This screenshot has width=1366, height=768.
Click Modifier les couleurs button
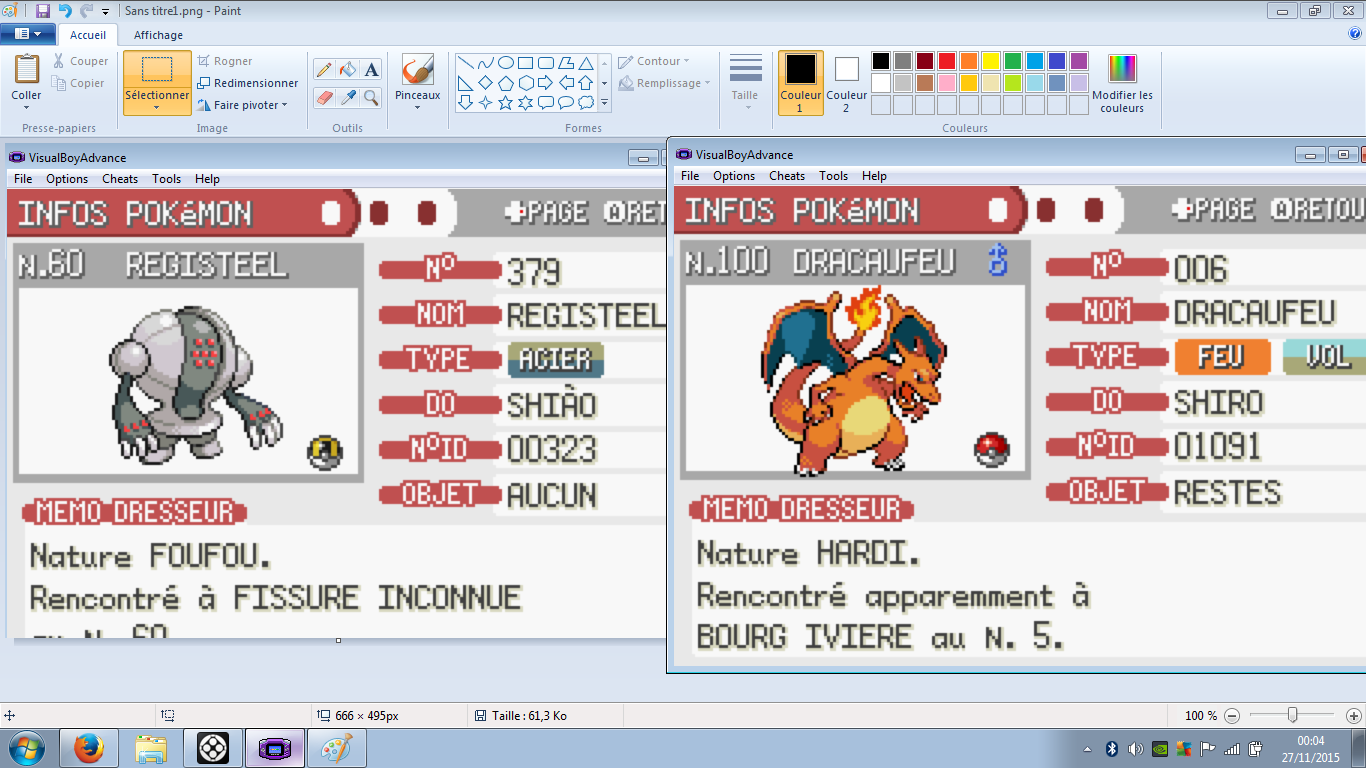click(x=1122, y=83)
